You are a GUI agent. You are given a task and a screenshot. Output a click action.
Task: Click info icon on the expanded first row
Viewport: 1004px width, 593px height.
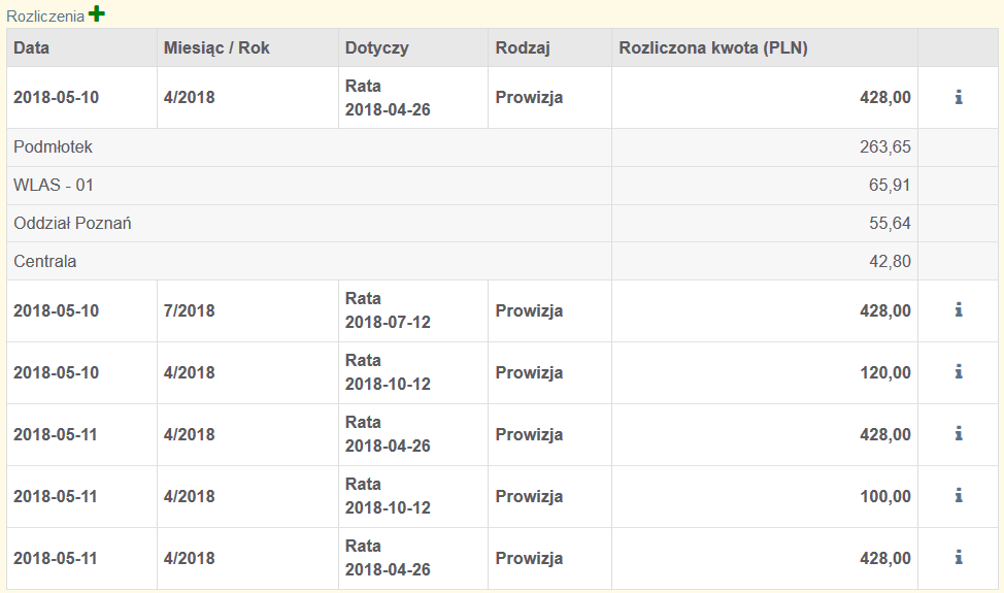pyautogui.click(x=958, y=97)
